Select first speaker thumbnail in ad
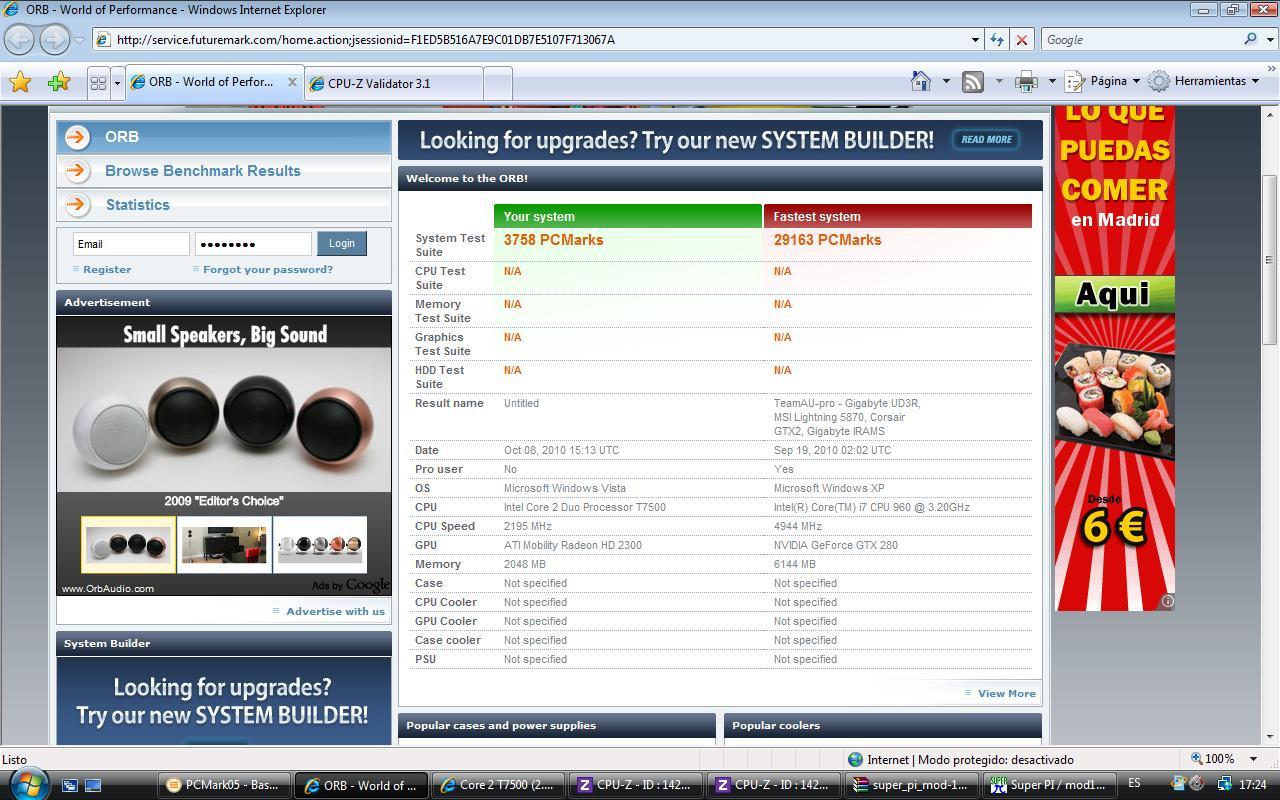Screen dimensions: 1280x800 click(x=128, y=545)
